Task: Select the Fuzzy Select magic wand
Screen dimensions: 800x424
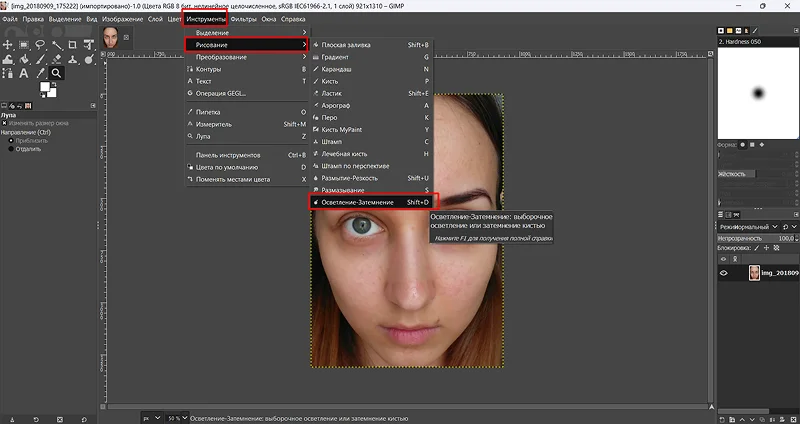Action: tap(56, 45)
